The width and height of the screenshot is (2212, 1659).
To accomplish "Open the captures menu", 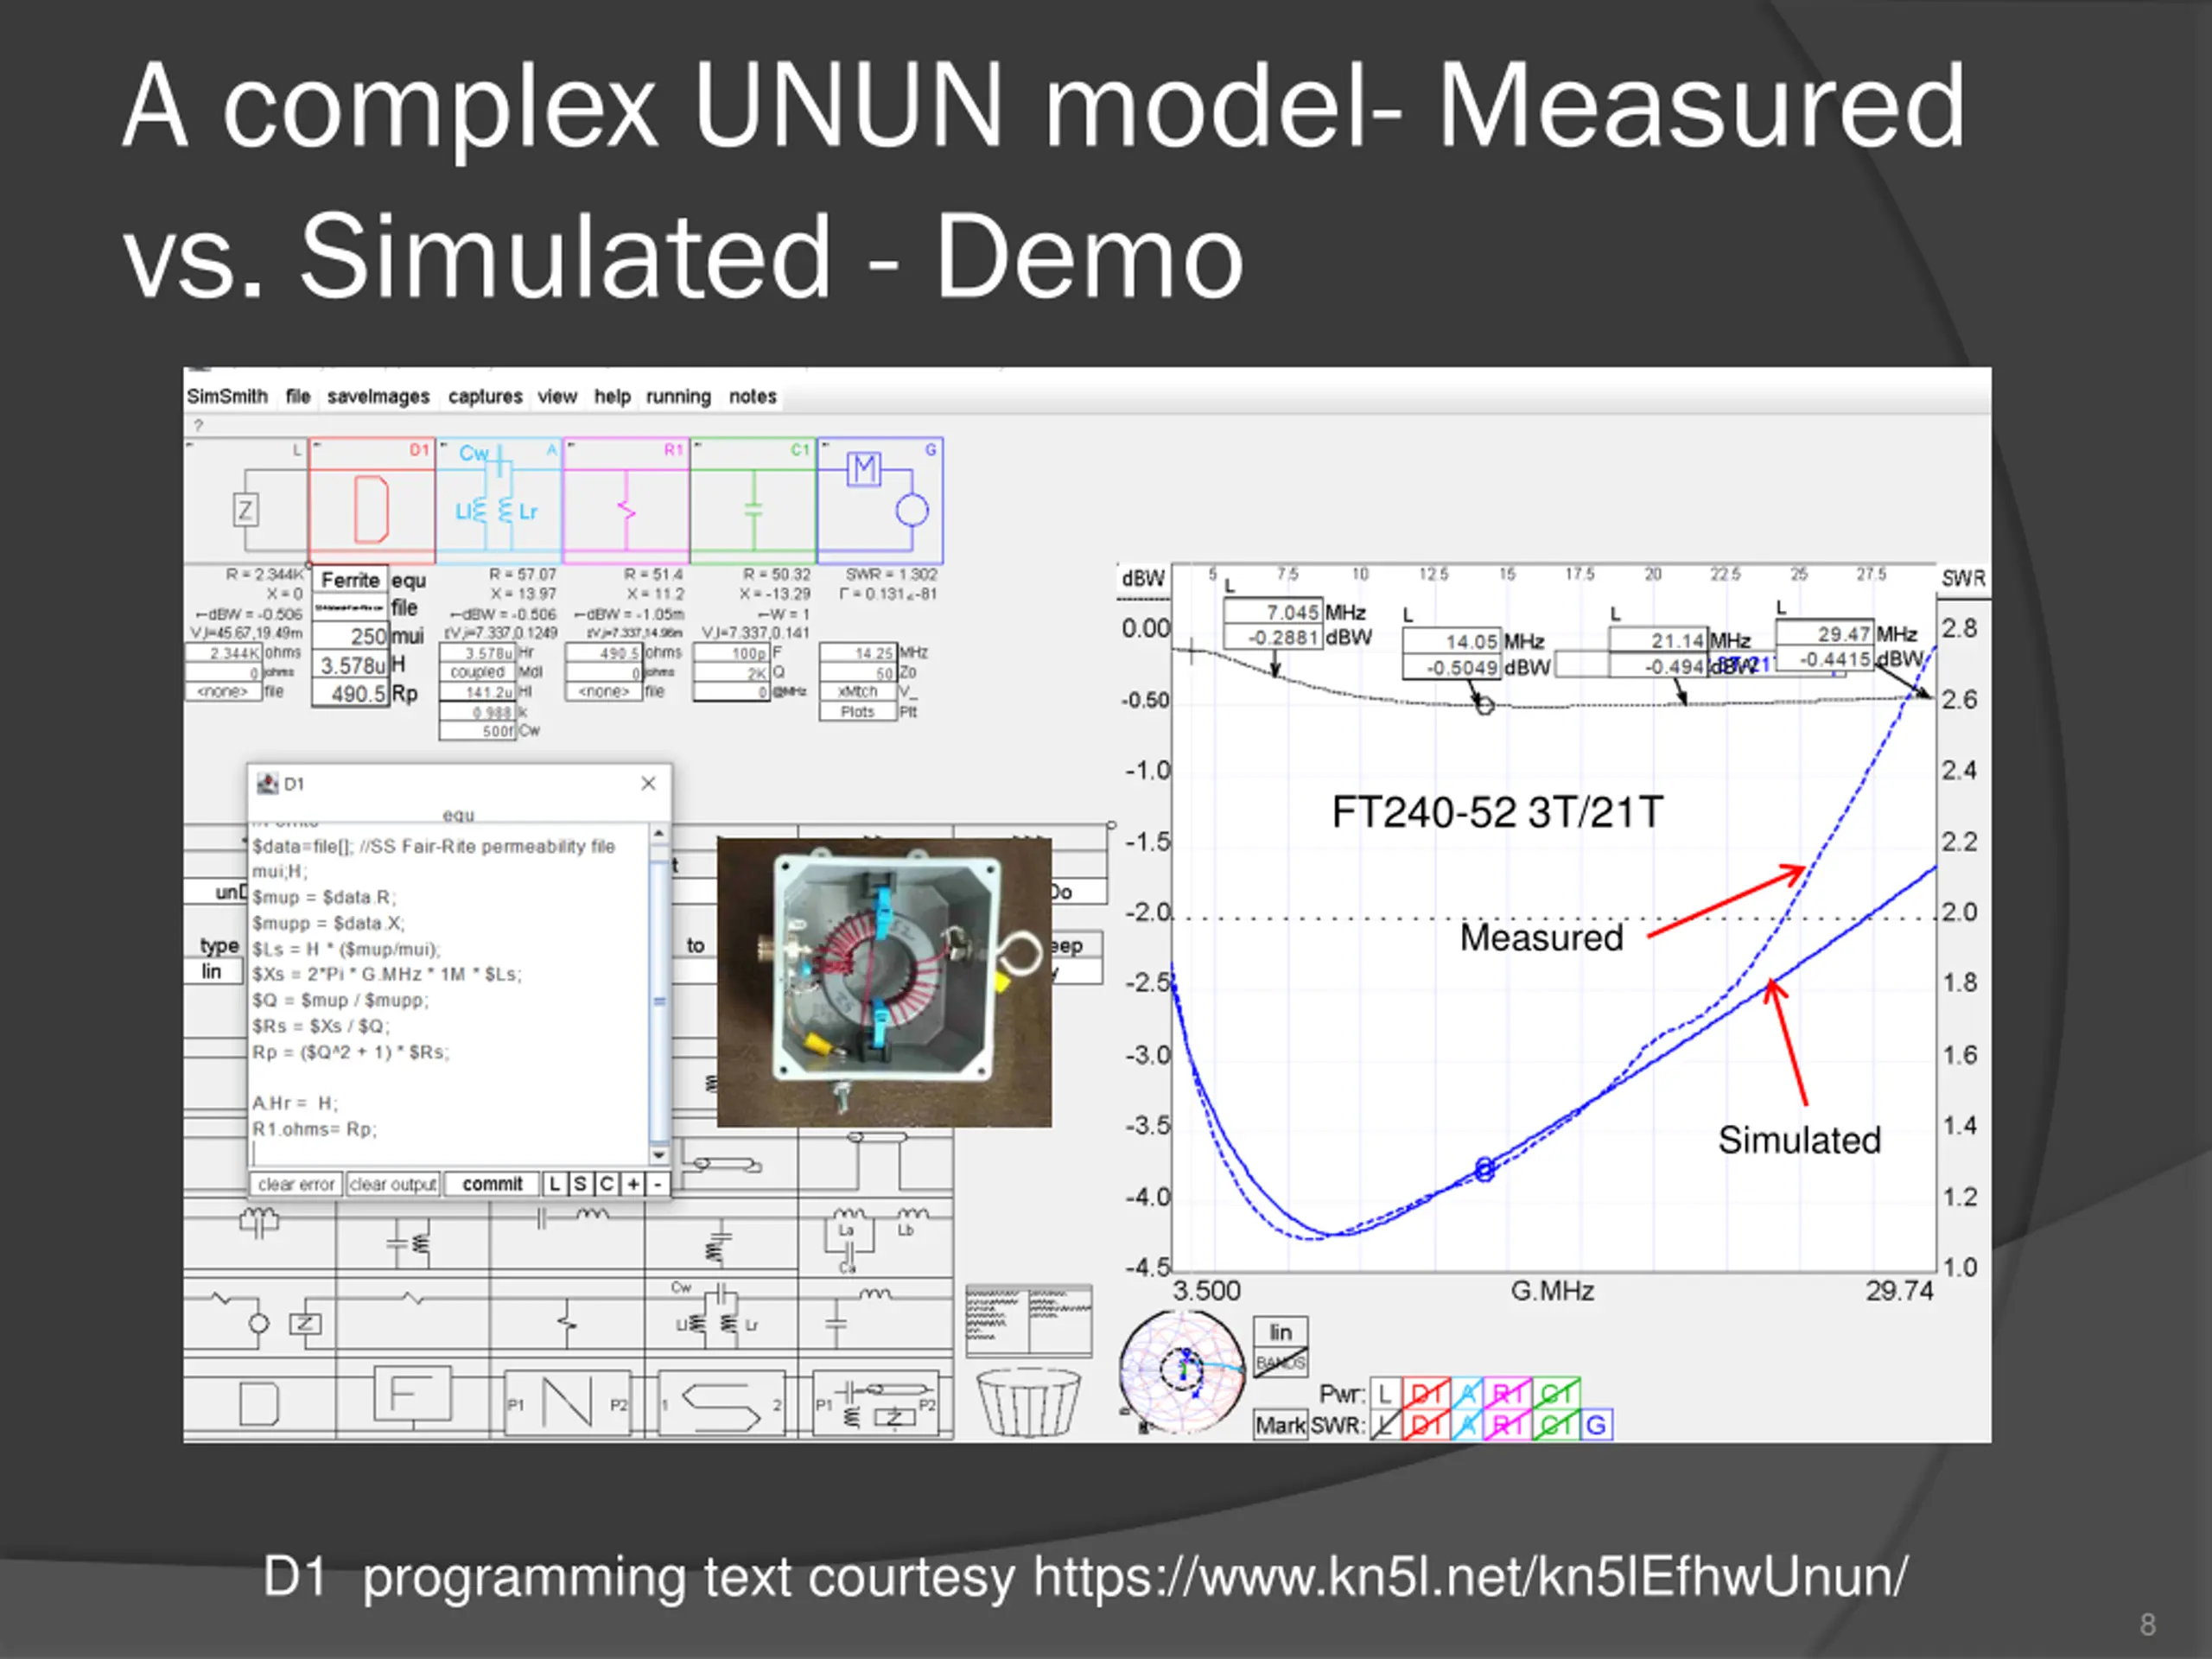I will click(x=485, y=396).
